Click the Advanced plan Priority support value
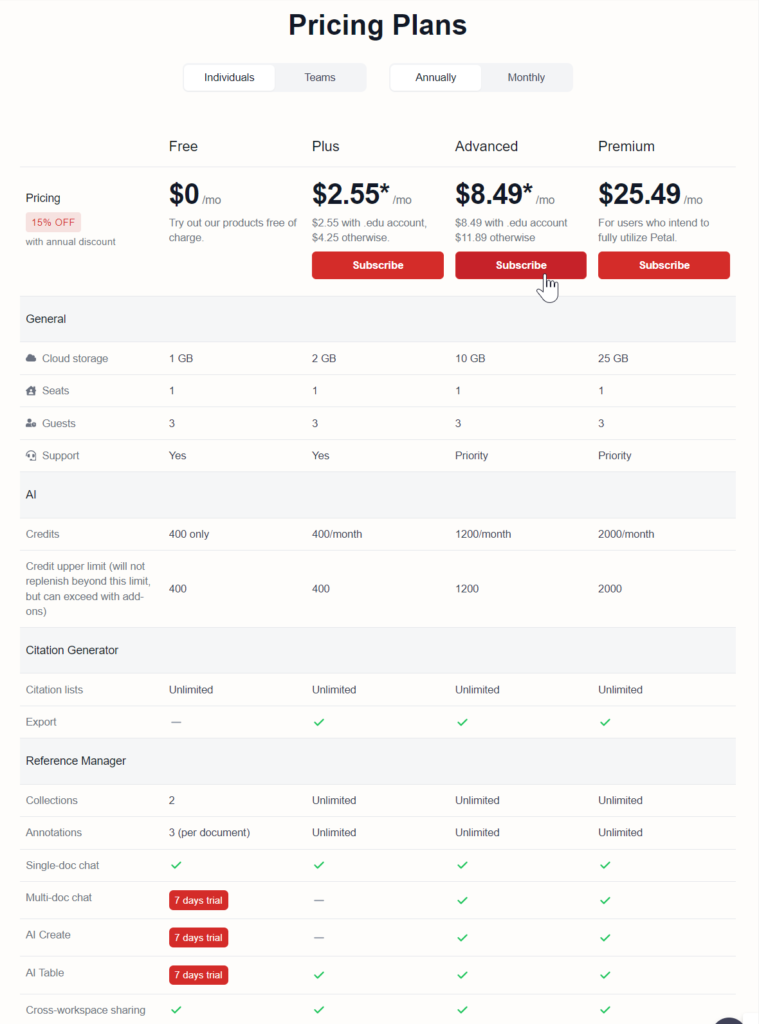Screen dimensions: 759x1024 472,456
